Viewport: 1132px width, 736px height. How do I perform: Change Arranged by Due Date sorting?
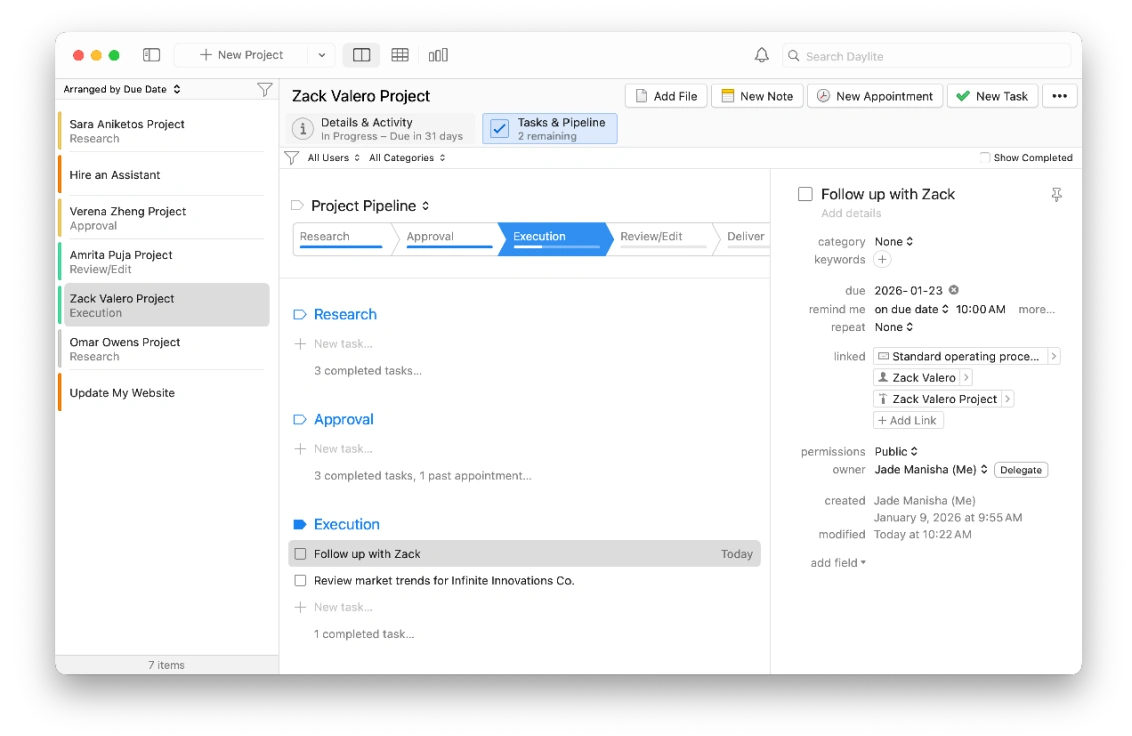[x=122, y=90]
